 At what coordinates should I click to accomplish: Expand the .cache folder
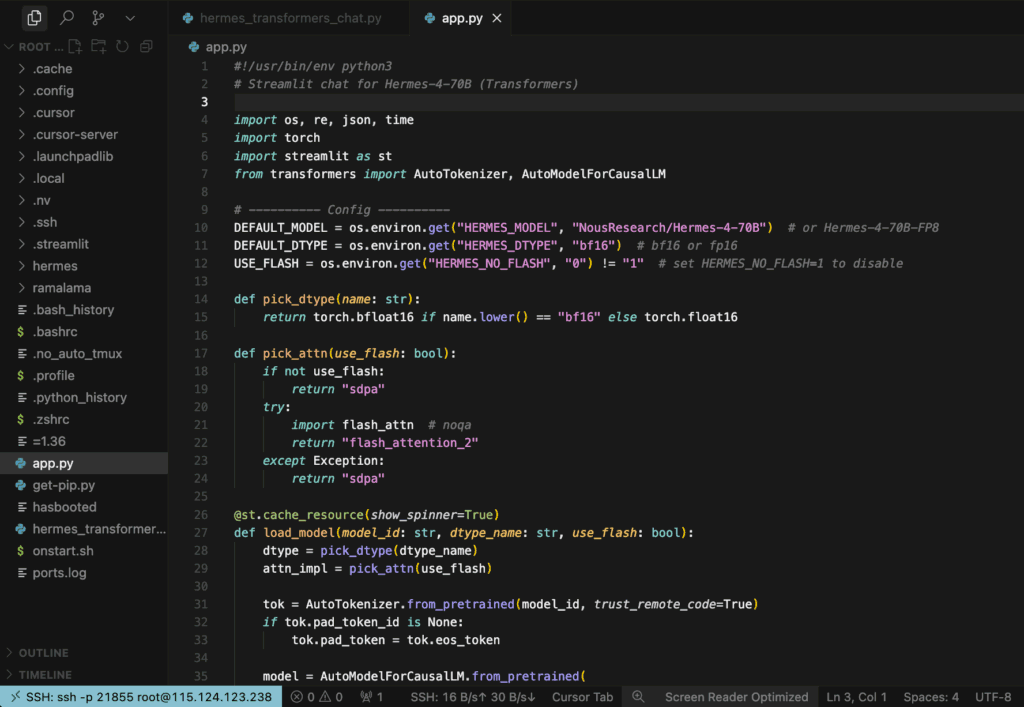tap(84, 69)
